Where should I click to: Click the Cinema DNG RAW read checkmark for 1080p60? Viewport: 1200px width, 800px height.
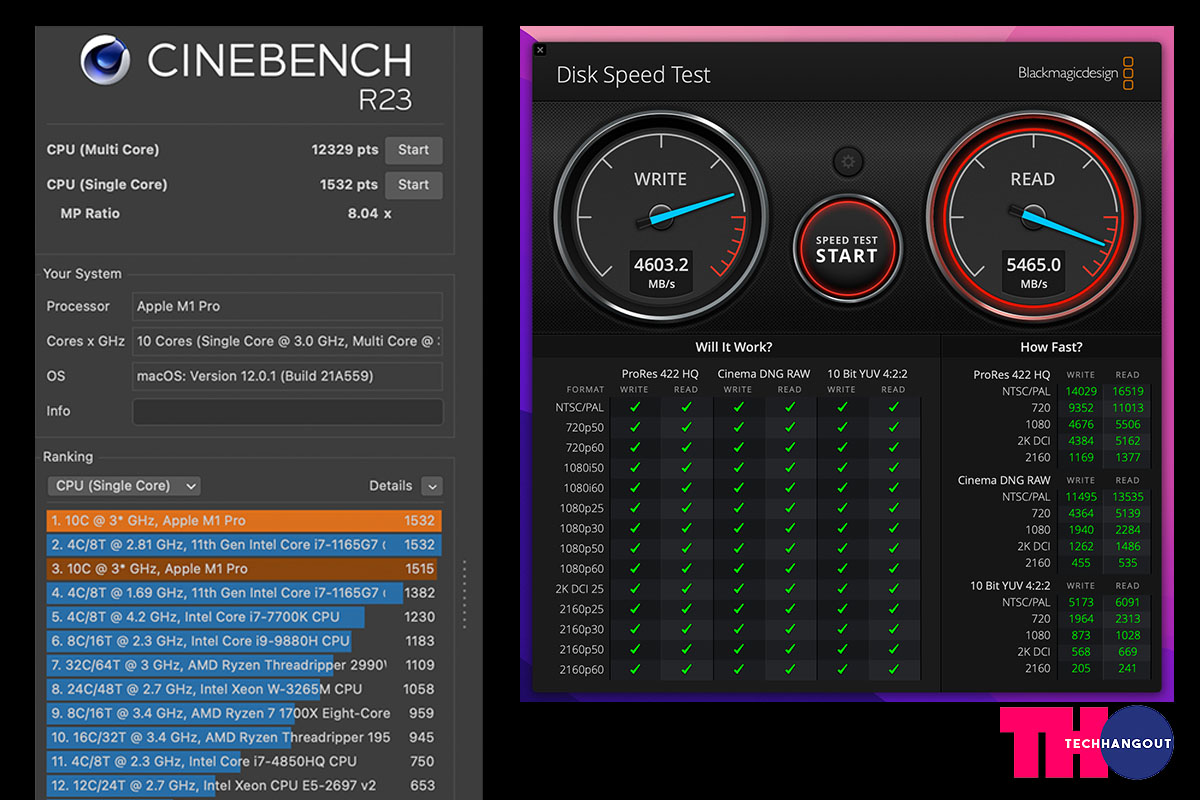point(790,569)
